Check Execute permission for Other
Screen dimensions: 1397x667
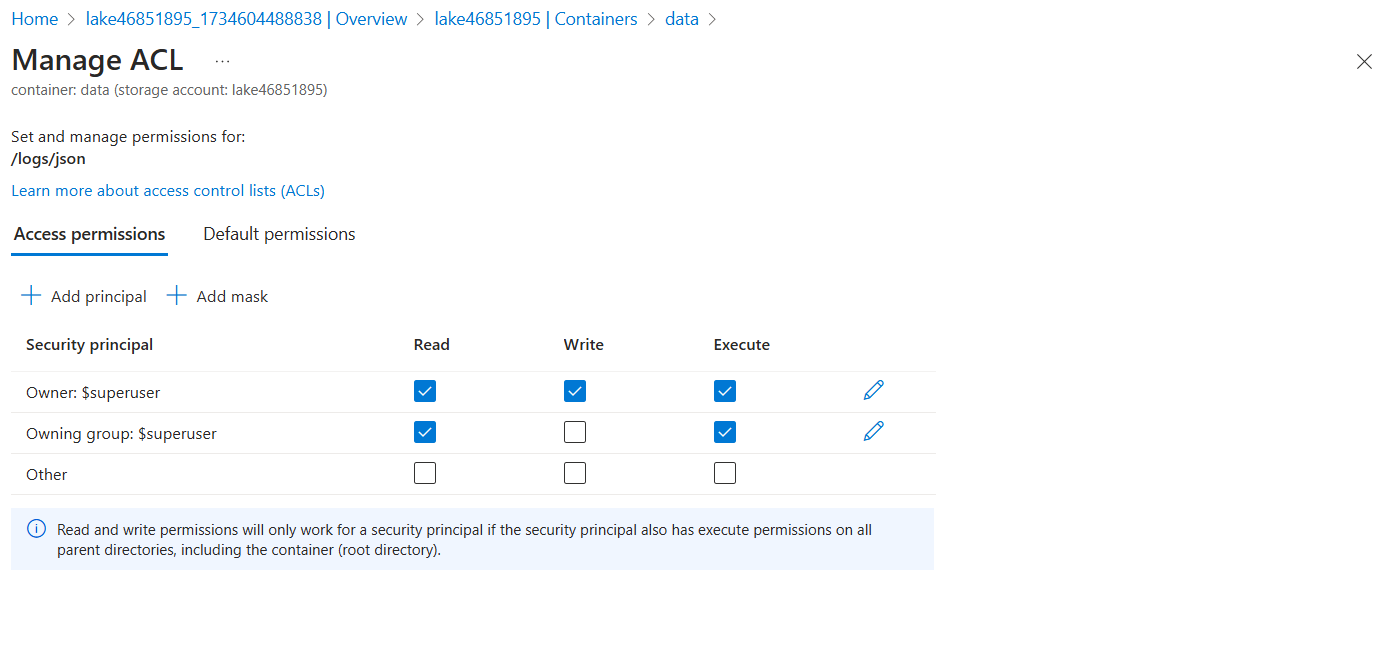click(725, 473)
